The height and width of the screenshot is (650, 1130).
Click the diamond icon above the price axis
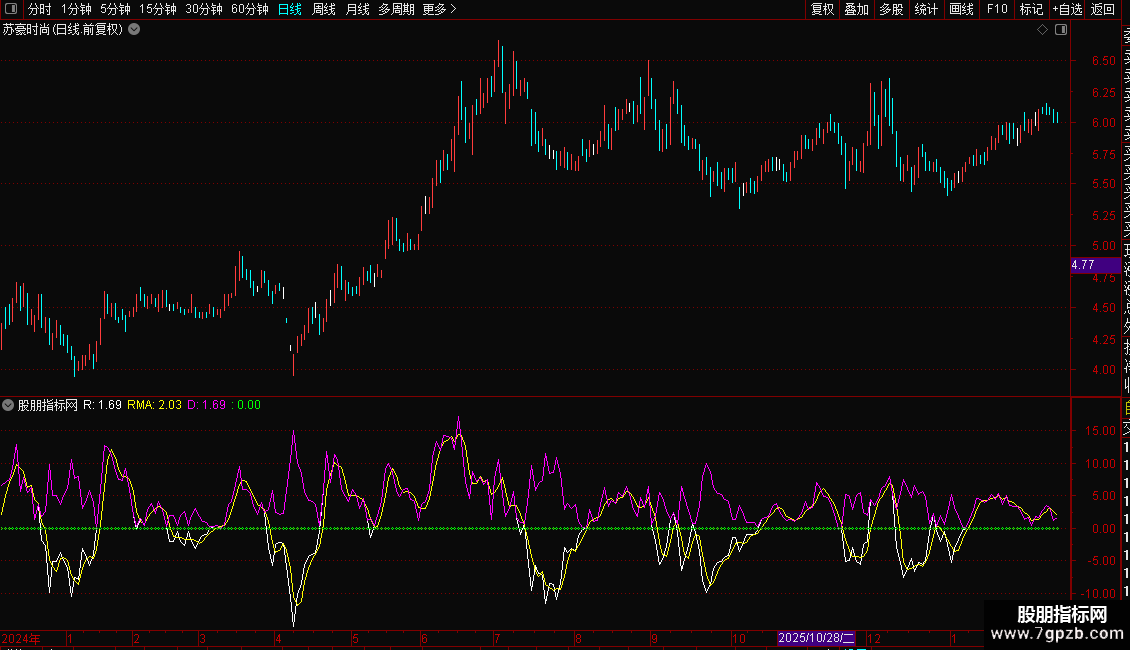coord(1043,30)
